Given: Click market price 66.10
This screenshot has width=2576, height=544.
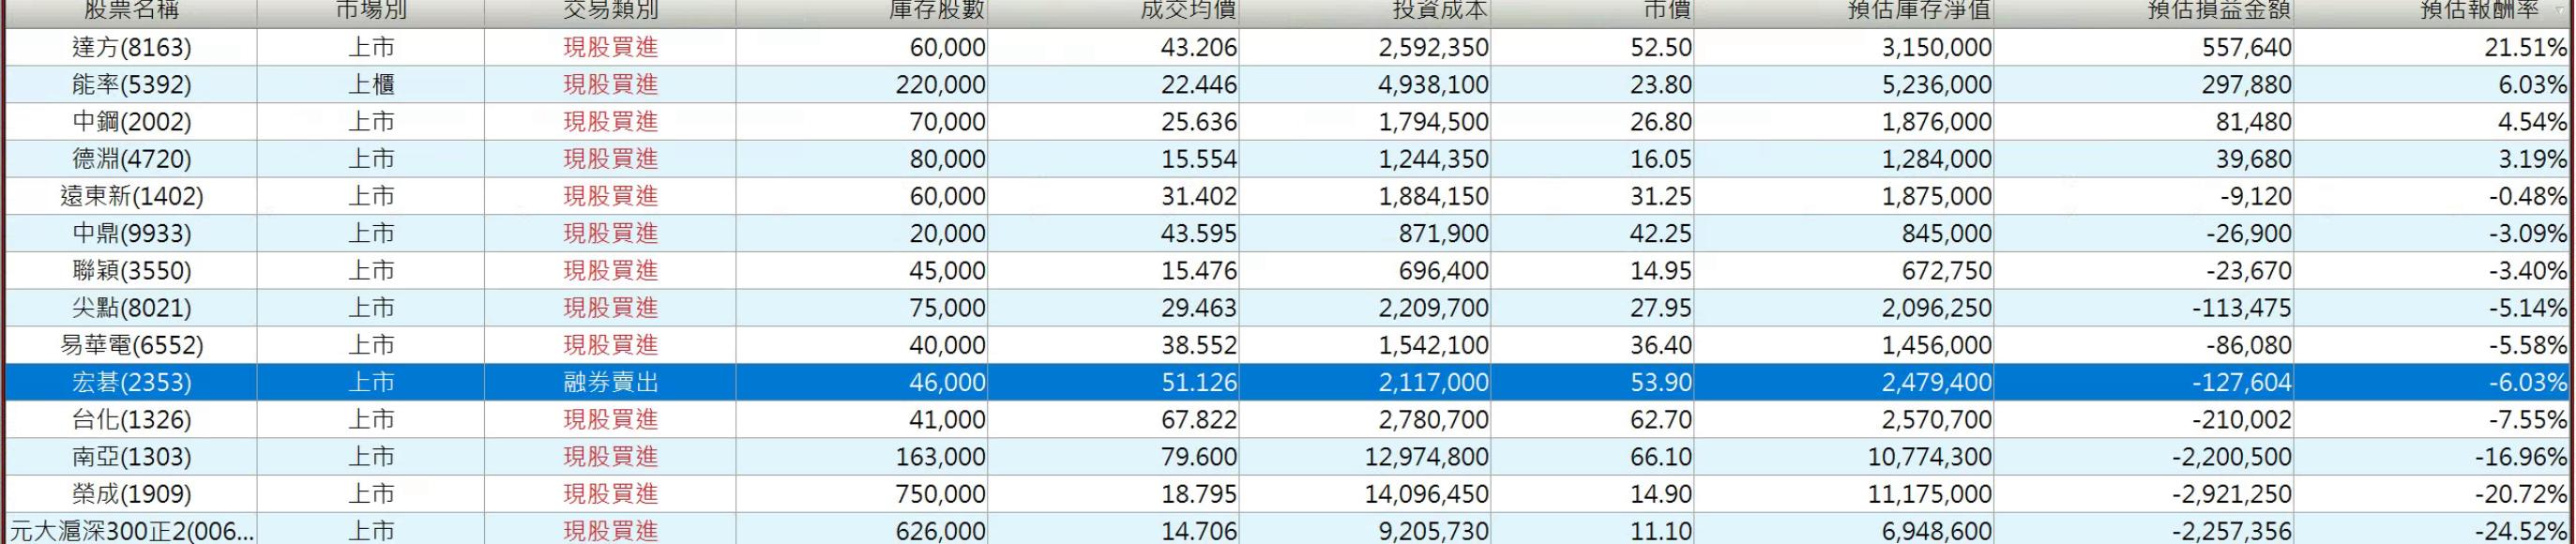Looking at the screenshot, I should click(1661, 456).
